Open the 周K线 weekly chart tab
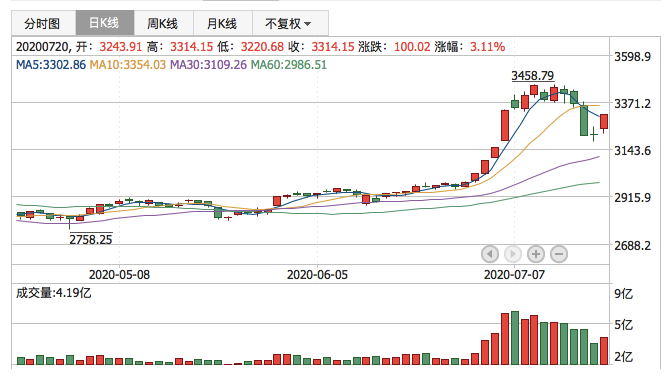The width and height of the screenshot is (670, 378). pyautogui.click(x=164, y=23)
